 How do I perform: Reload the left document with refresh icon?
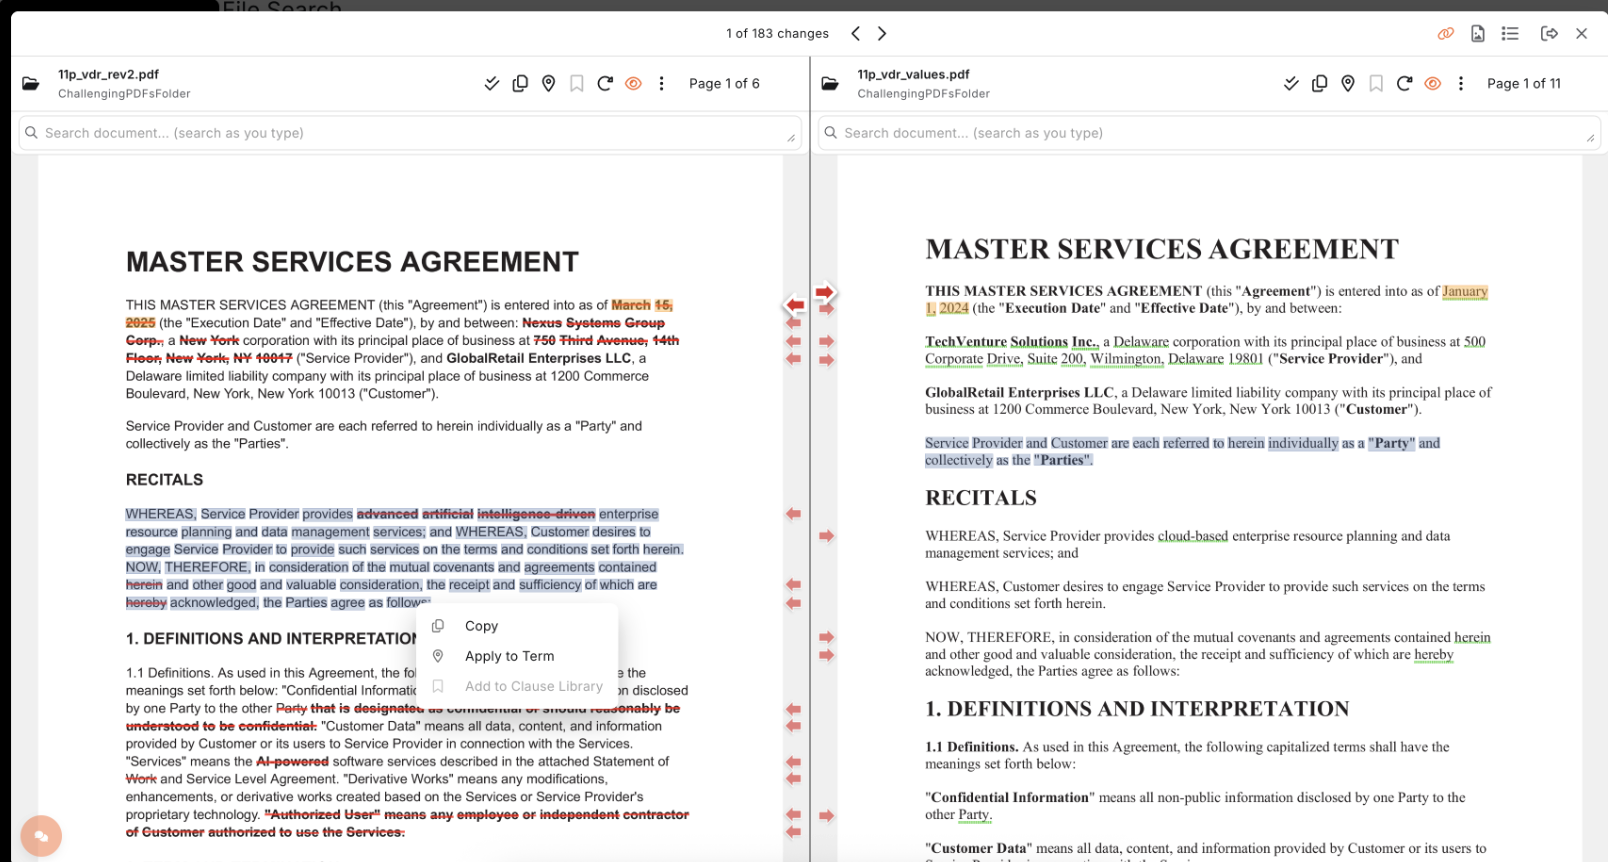click(605, 84)
